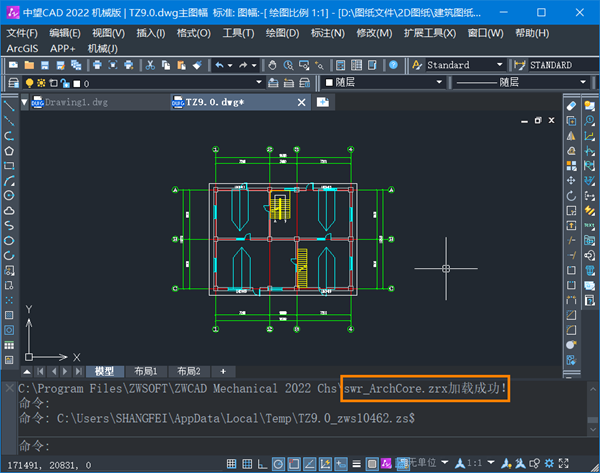Viewport: 600px width, 473px height.
Task: Open a new drawing tab with the plus icon
Action: pos(323,102)
